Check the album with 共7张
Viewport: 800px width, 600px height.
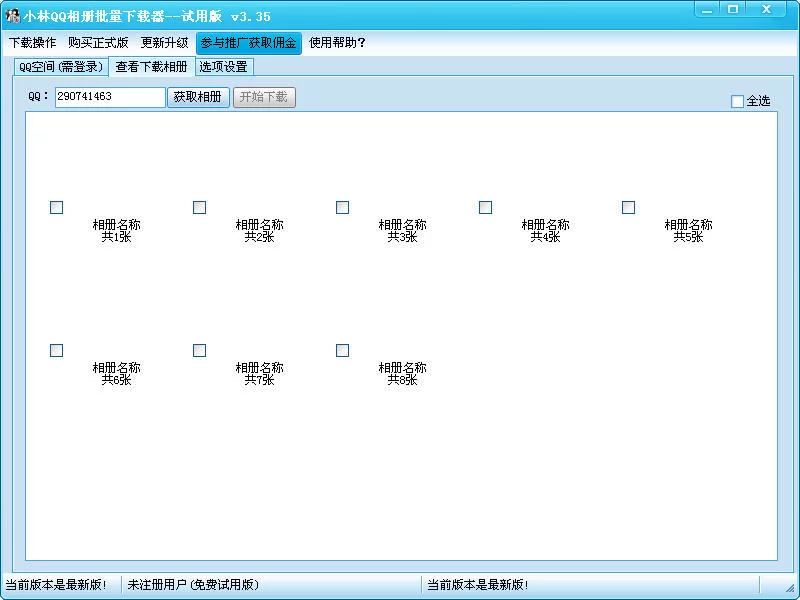(x=199, y=351)
